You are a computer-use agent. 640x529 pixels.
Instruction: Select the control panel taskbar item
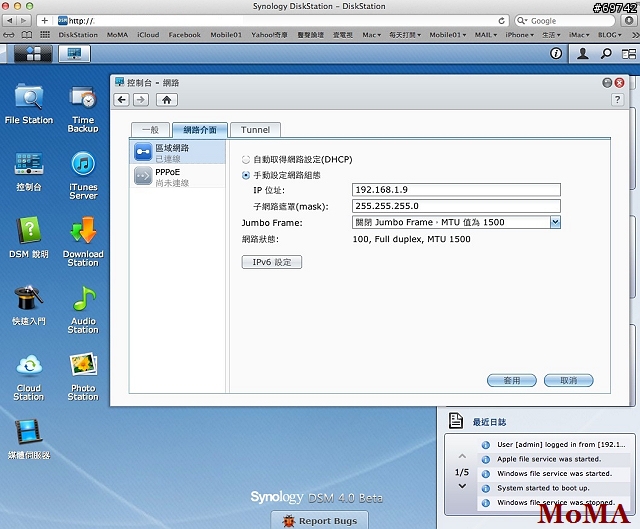[x=74, y=53]
